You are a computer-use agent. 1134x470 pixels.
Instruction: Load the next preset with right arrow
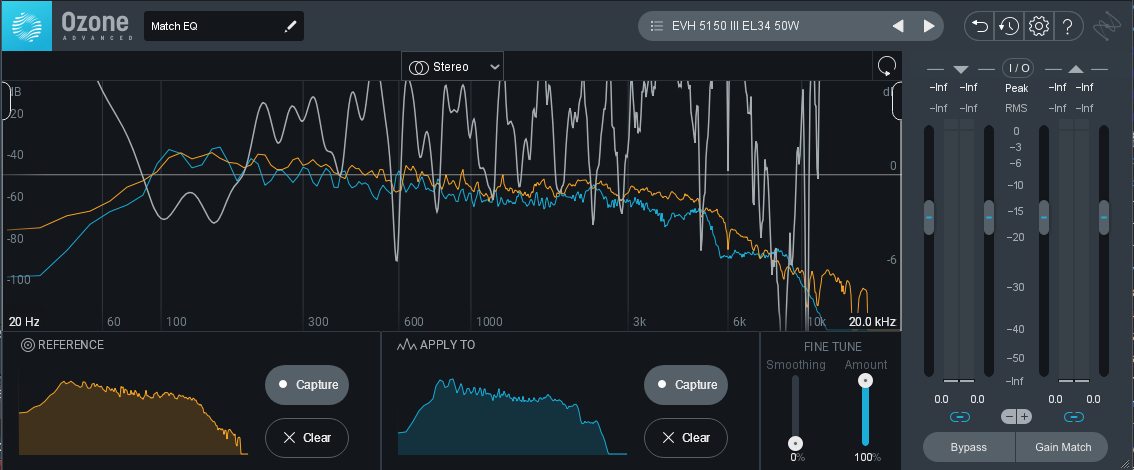[929, 26]
